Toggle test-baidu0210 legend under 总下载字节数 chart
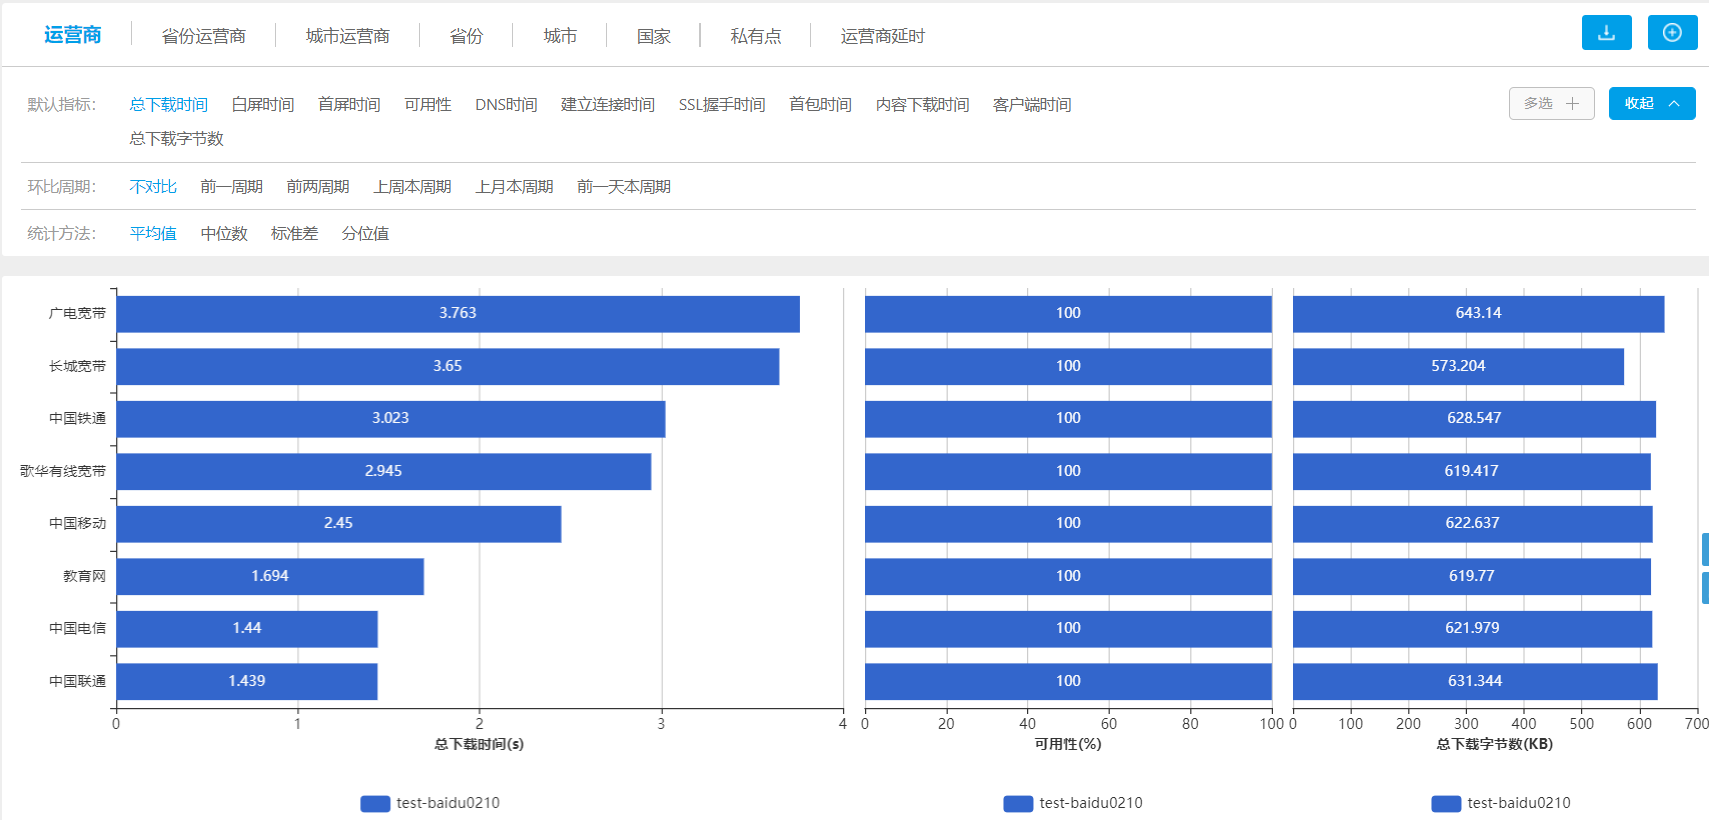The image size is (1709, 820). 1502,803
